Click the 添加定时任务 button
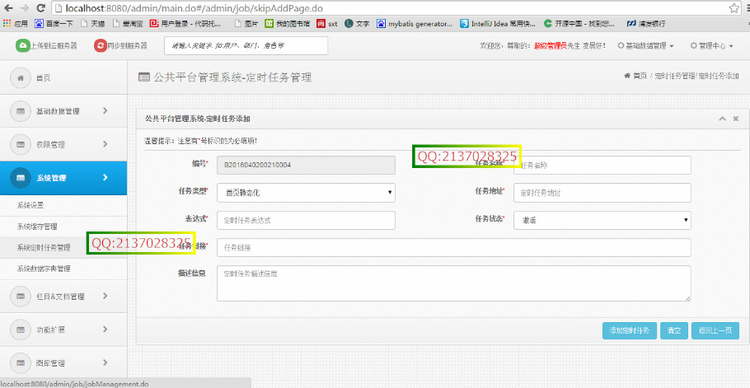The image size is (750, 388). [629, 331]
